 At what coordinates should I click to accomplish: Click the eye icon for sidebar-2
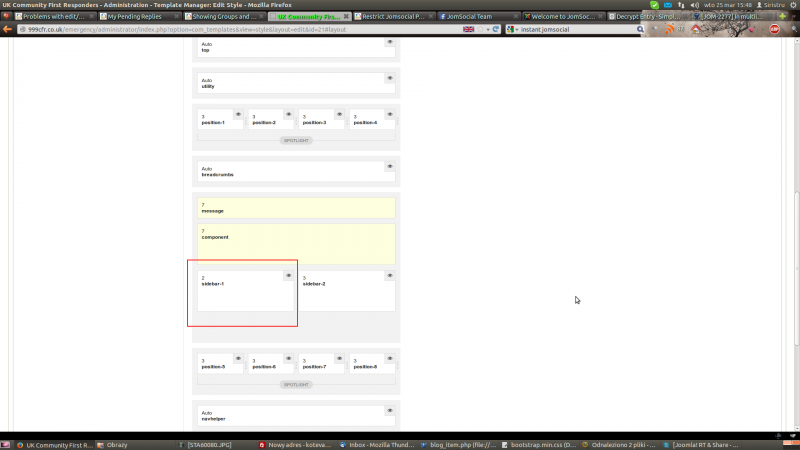coord(389,275)
